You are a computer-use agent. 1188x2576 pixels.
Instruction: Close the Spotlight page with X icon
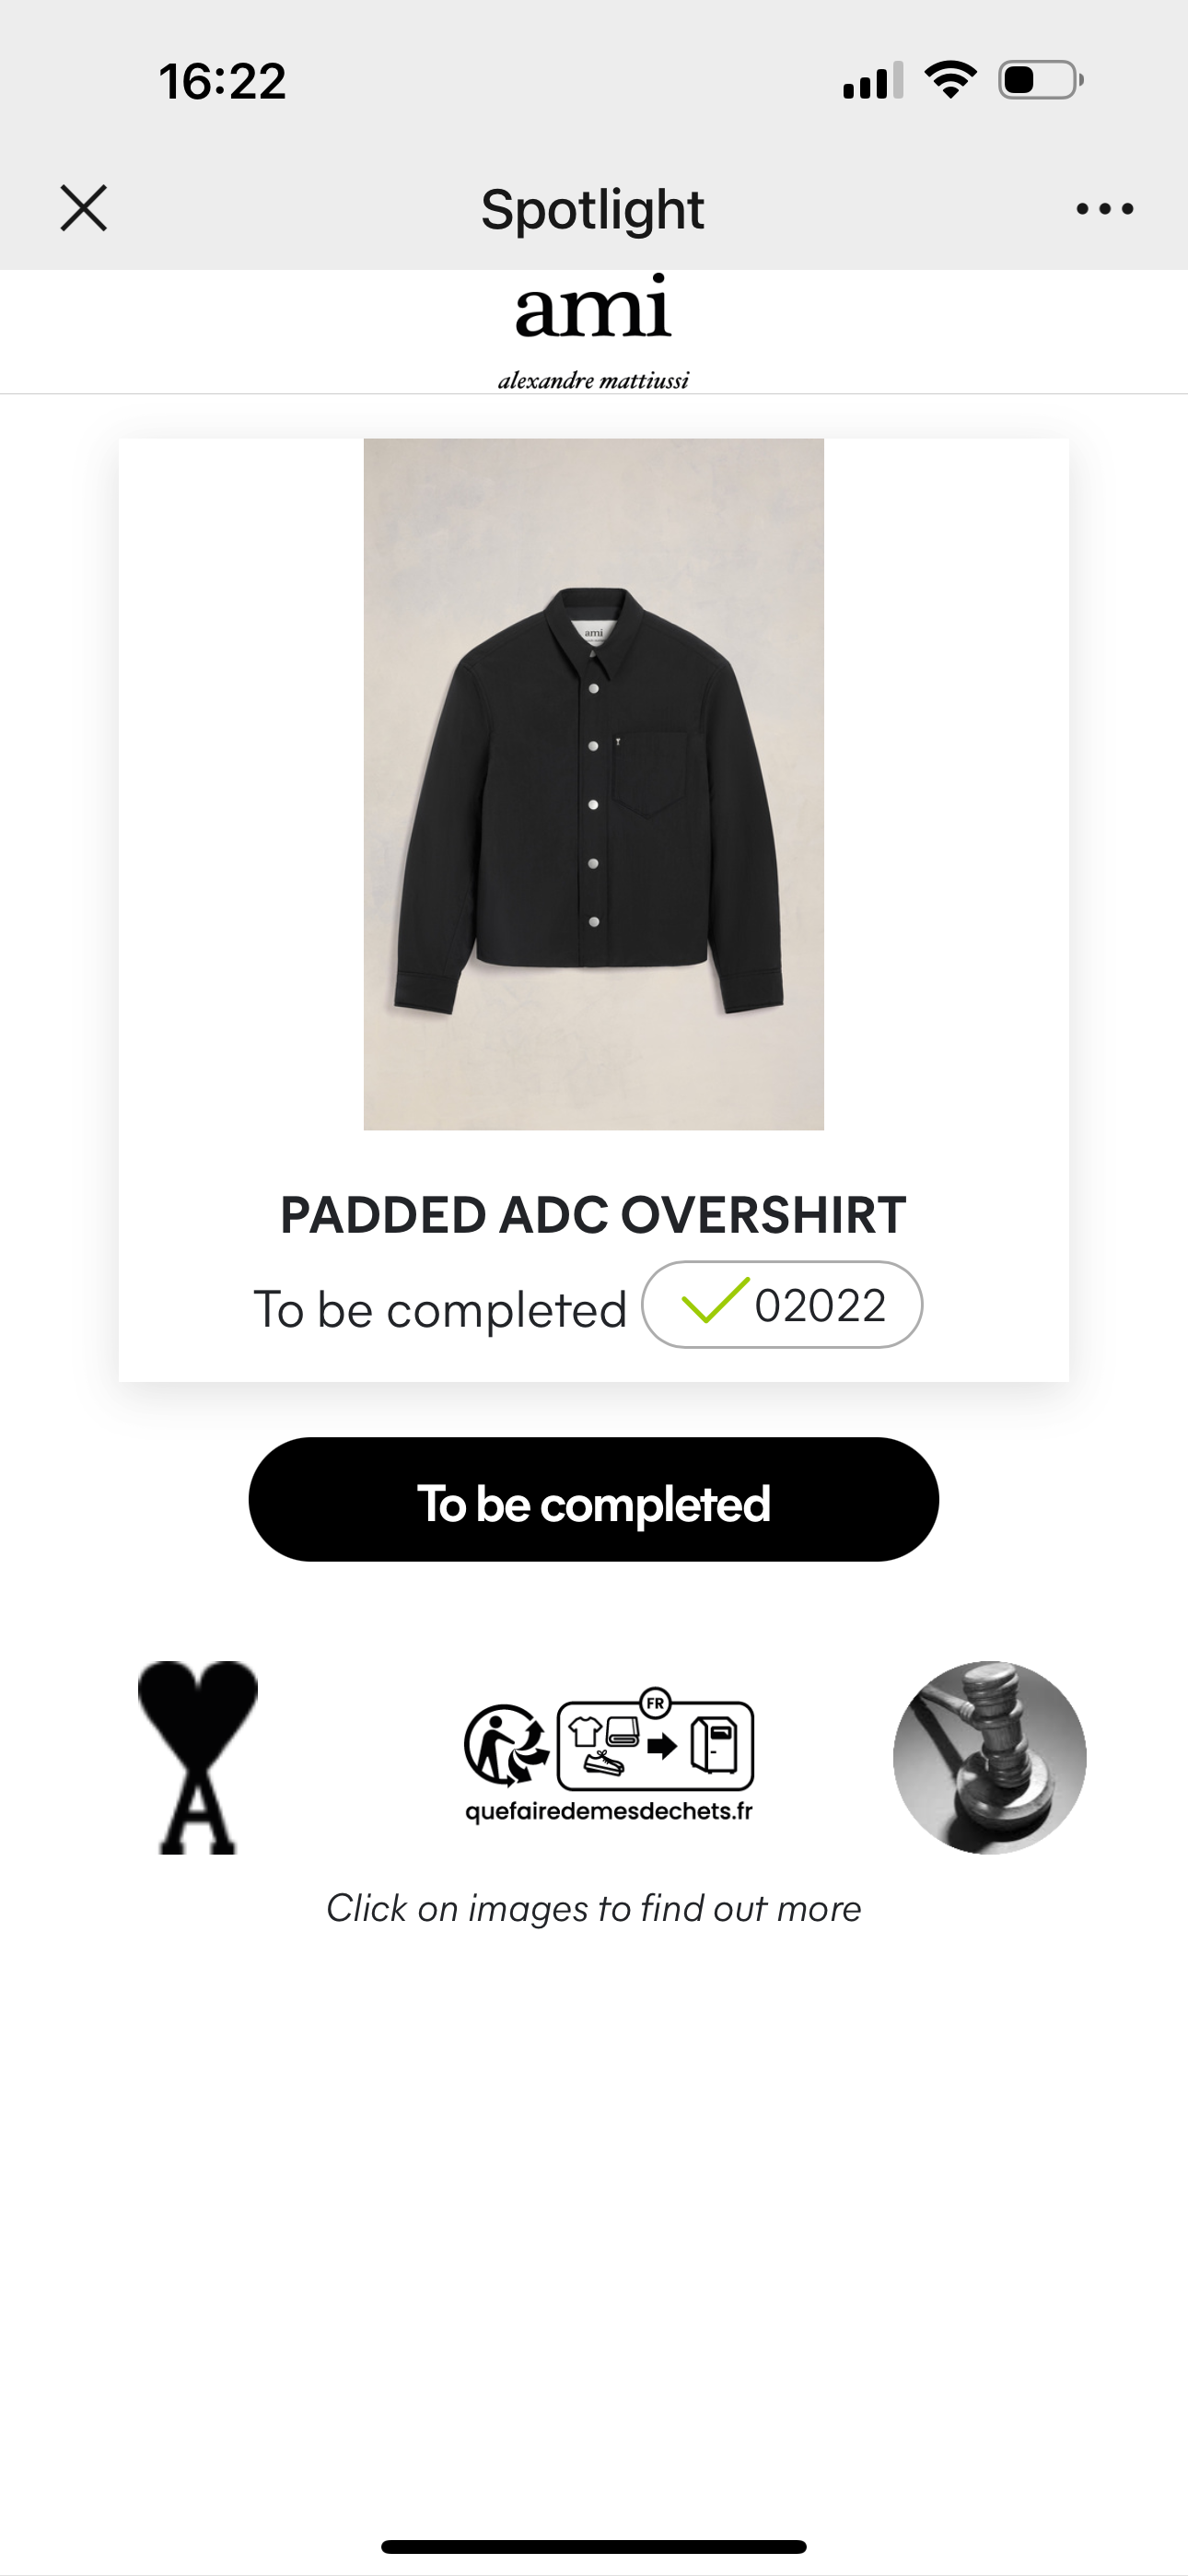click(x=84, y=208)
